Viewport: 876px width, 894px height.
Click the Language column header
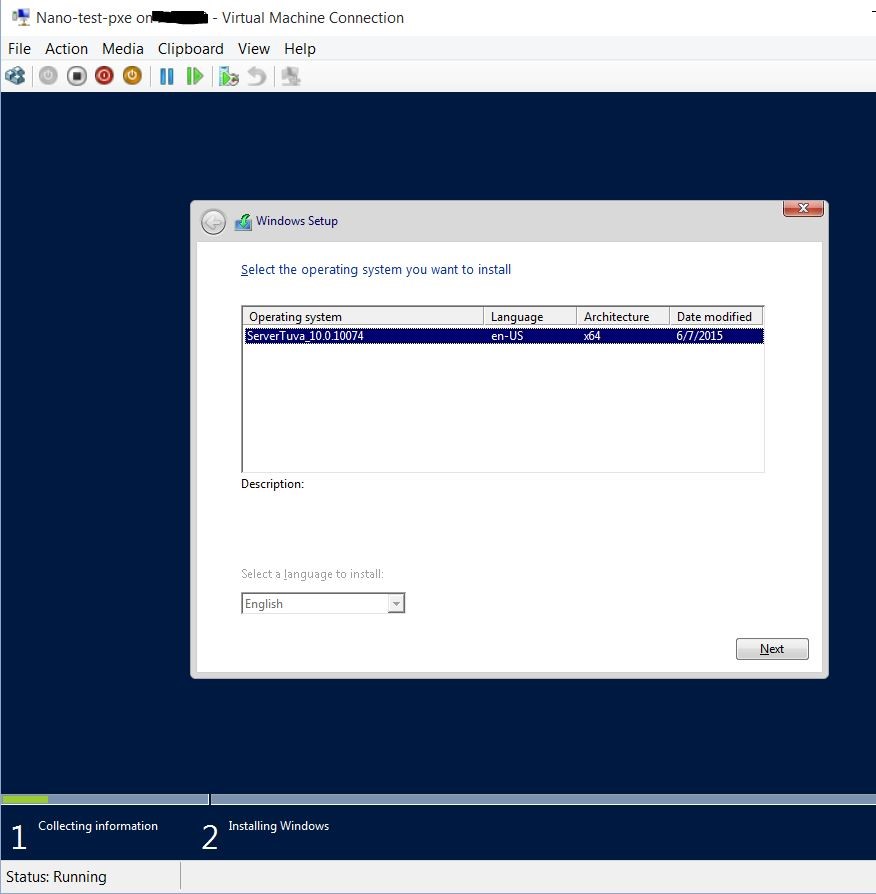(x=530, y=316)
